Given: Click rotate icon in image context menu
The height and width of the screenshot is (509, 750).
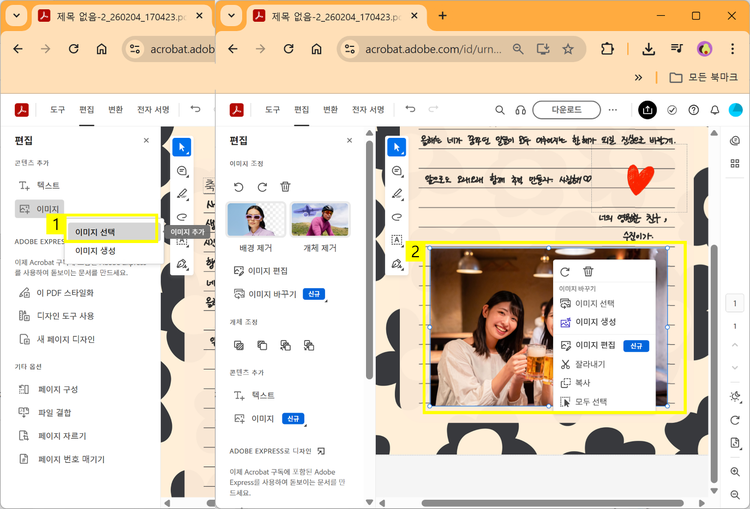Looking at the screenshot, I should point(565,272).
